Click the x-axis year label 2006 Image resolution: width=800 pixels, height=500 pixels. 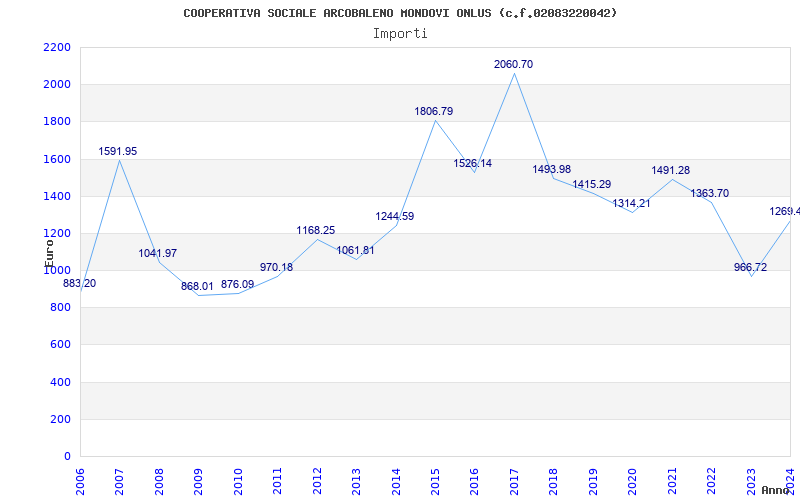point(80,481)
